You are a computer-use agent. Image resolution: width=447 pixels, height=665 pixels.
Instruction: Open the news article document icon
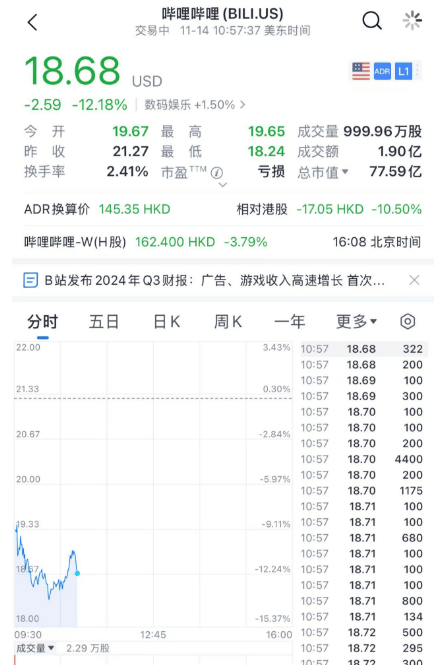(31, 280)
